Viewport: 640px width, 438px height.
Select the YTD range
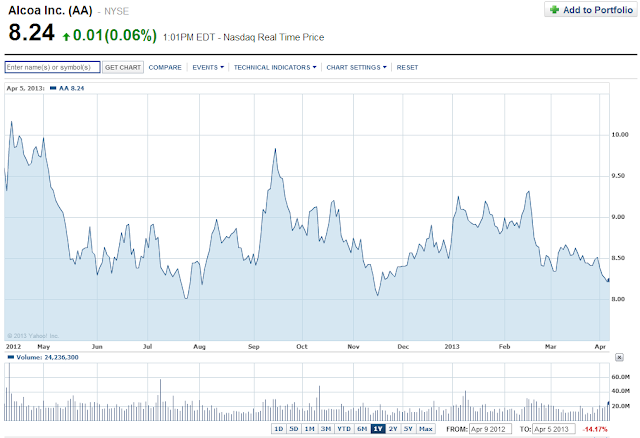(x=344, y=429)
